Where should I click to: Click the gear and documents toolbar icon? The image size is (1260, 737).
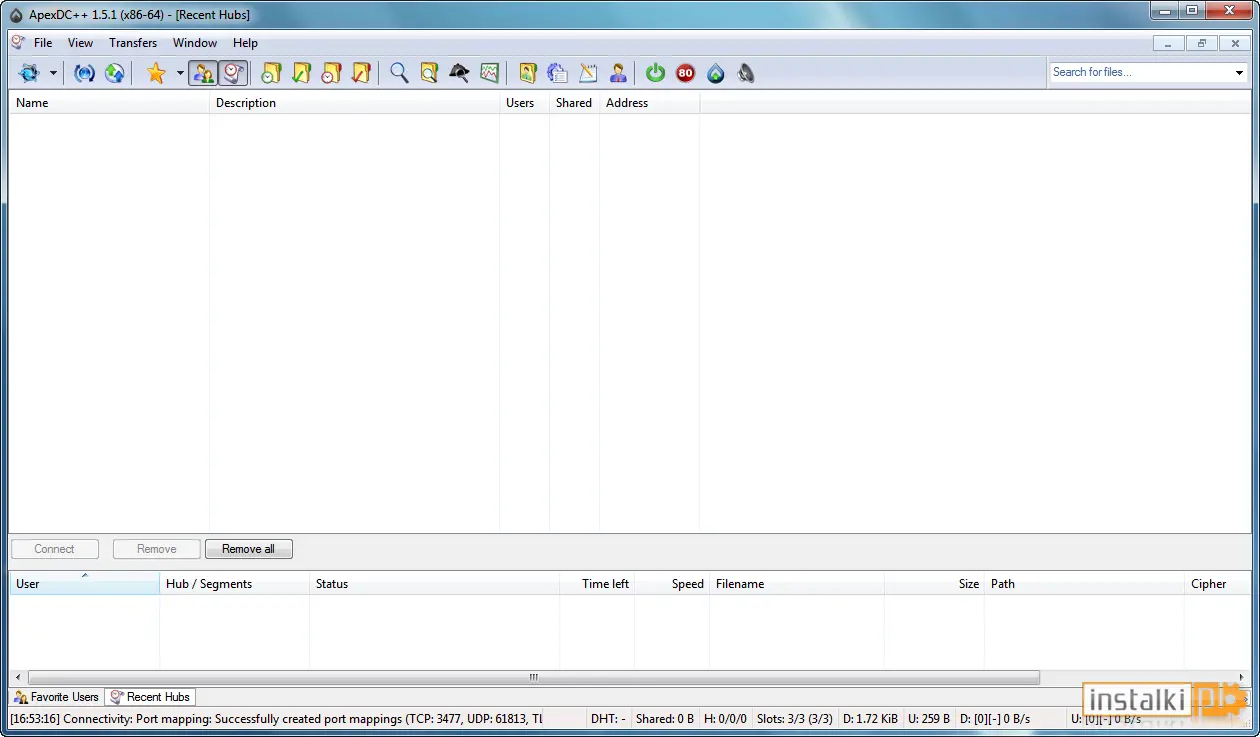click(557, 73)
